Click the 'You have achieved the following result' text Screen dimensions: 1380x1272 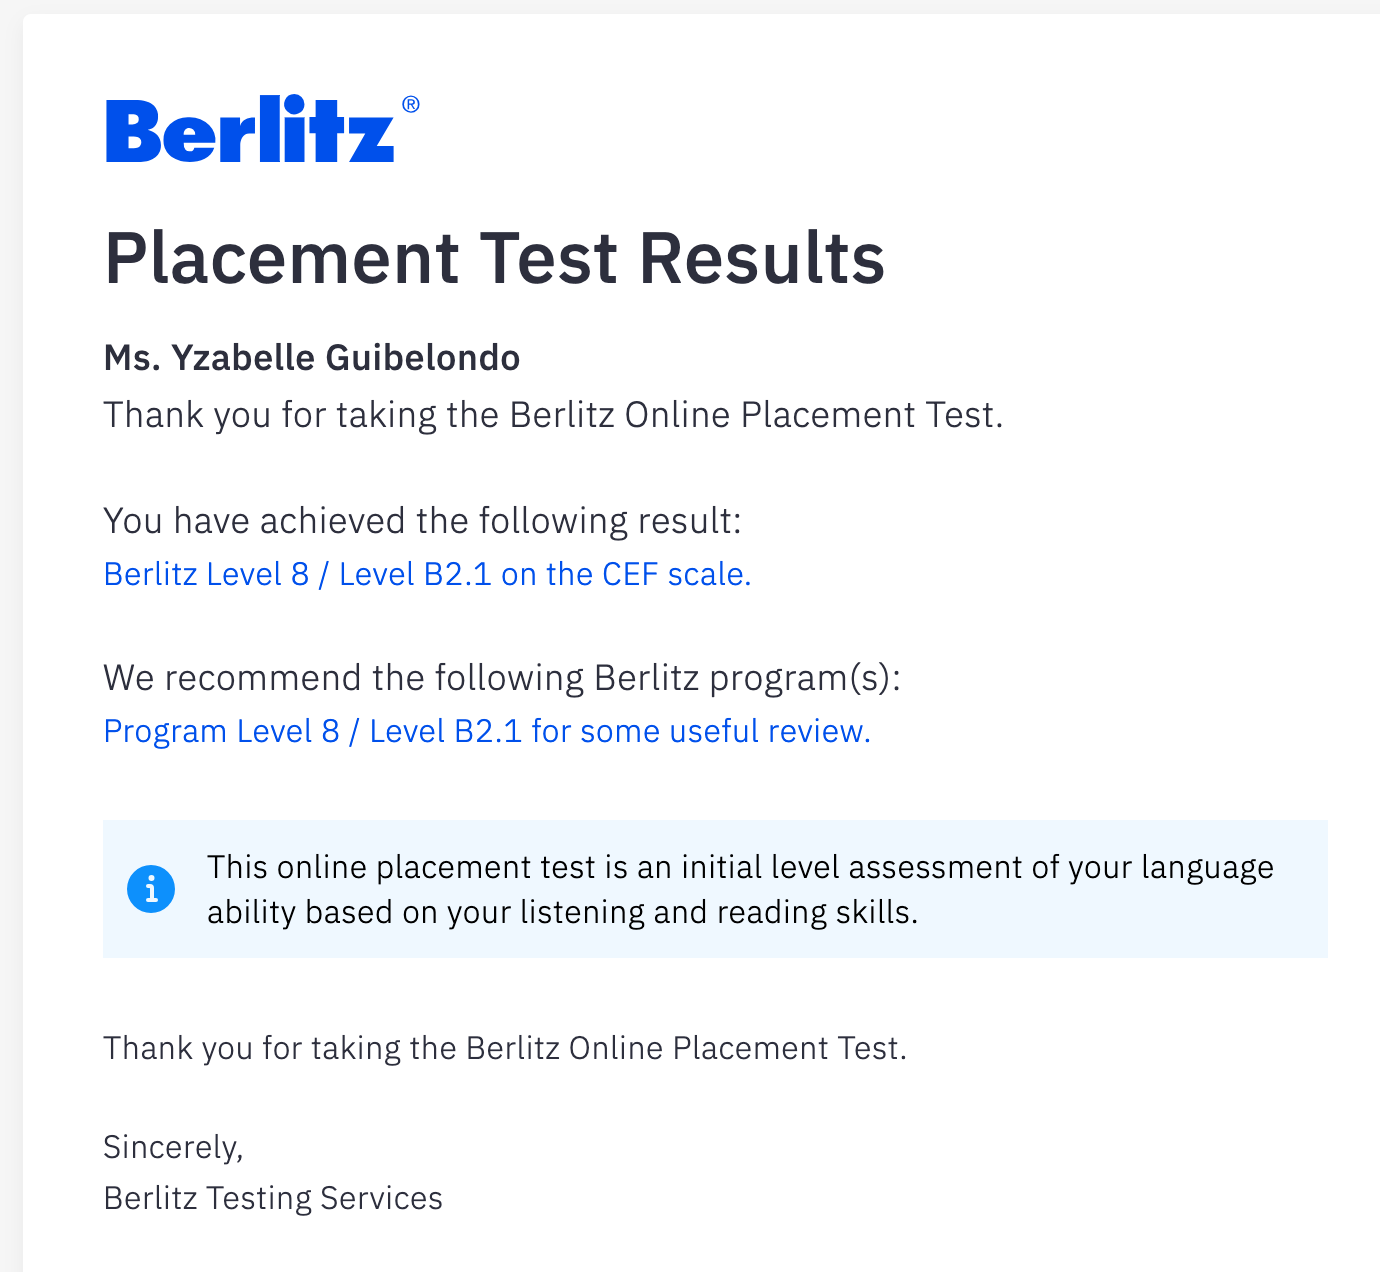[422, 521]
